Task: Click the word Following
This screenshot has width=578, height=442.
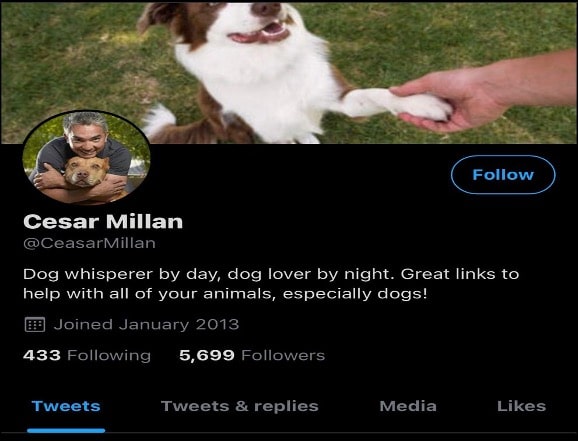Action: pyautogui.click(x=109, y=356)
